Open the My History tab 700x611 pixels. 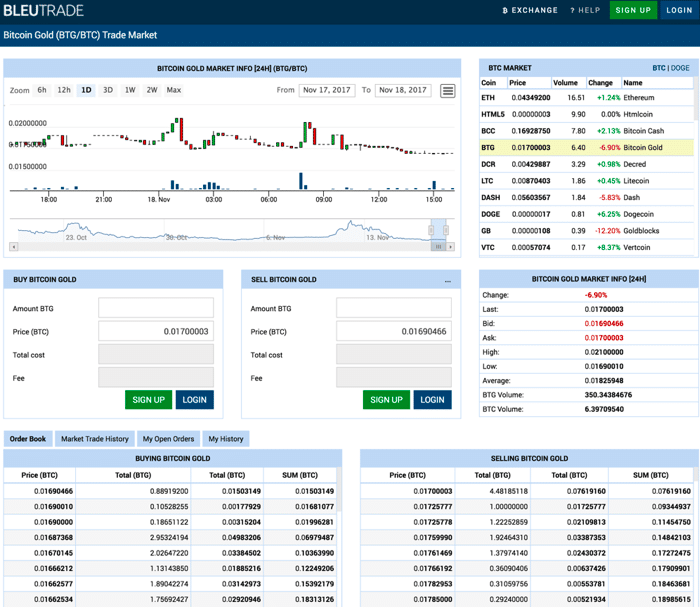[x=226, y=439]
